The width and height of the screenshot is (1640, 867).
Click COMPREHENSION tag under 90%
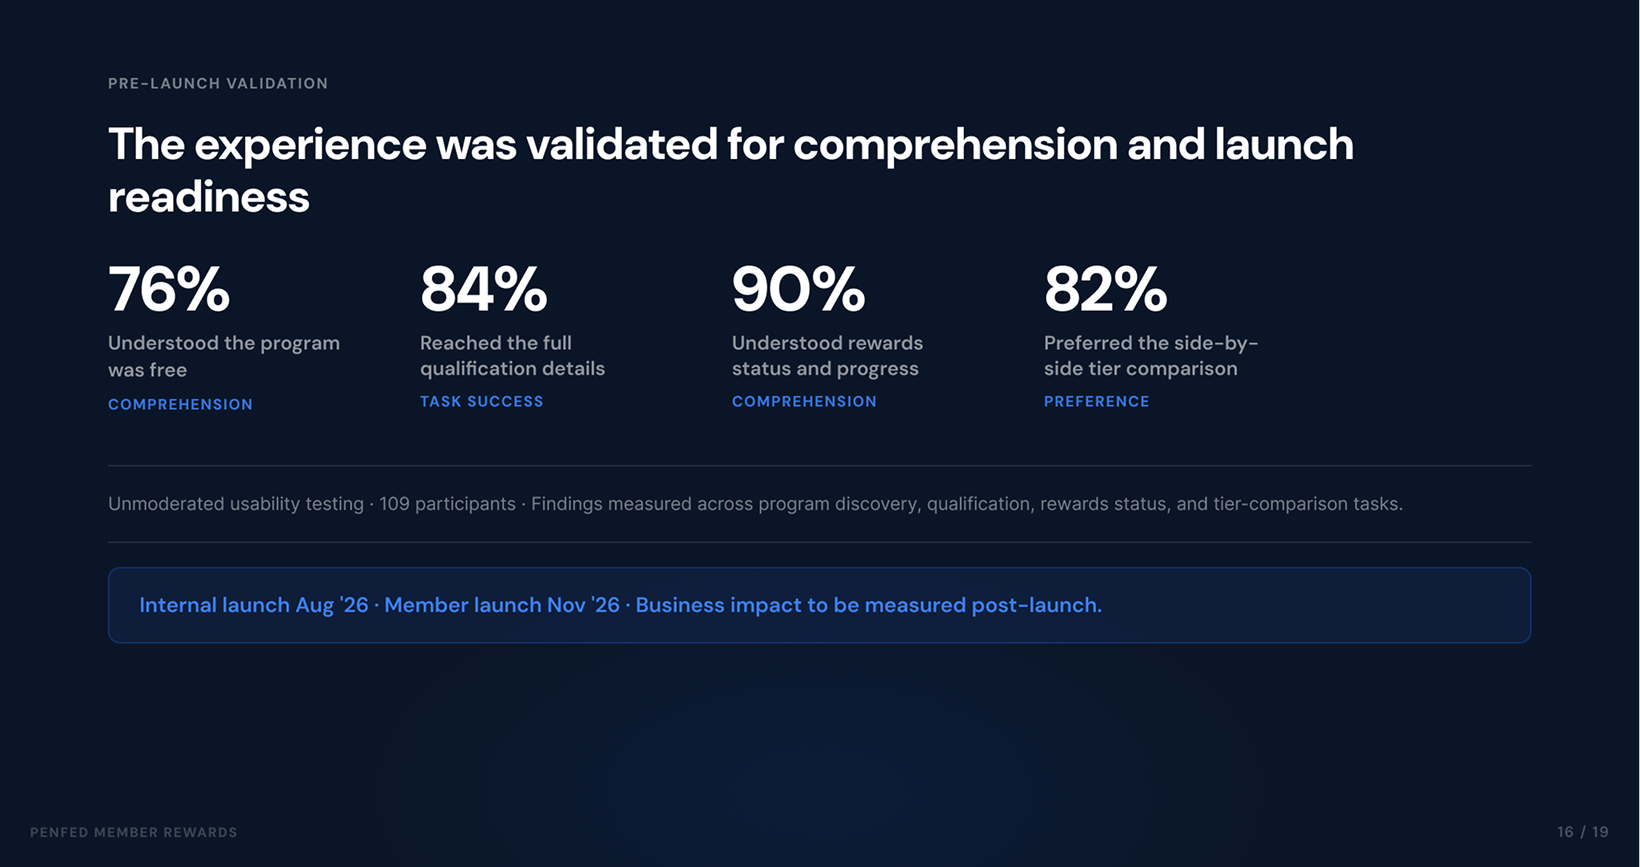click(804, 401)
